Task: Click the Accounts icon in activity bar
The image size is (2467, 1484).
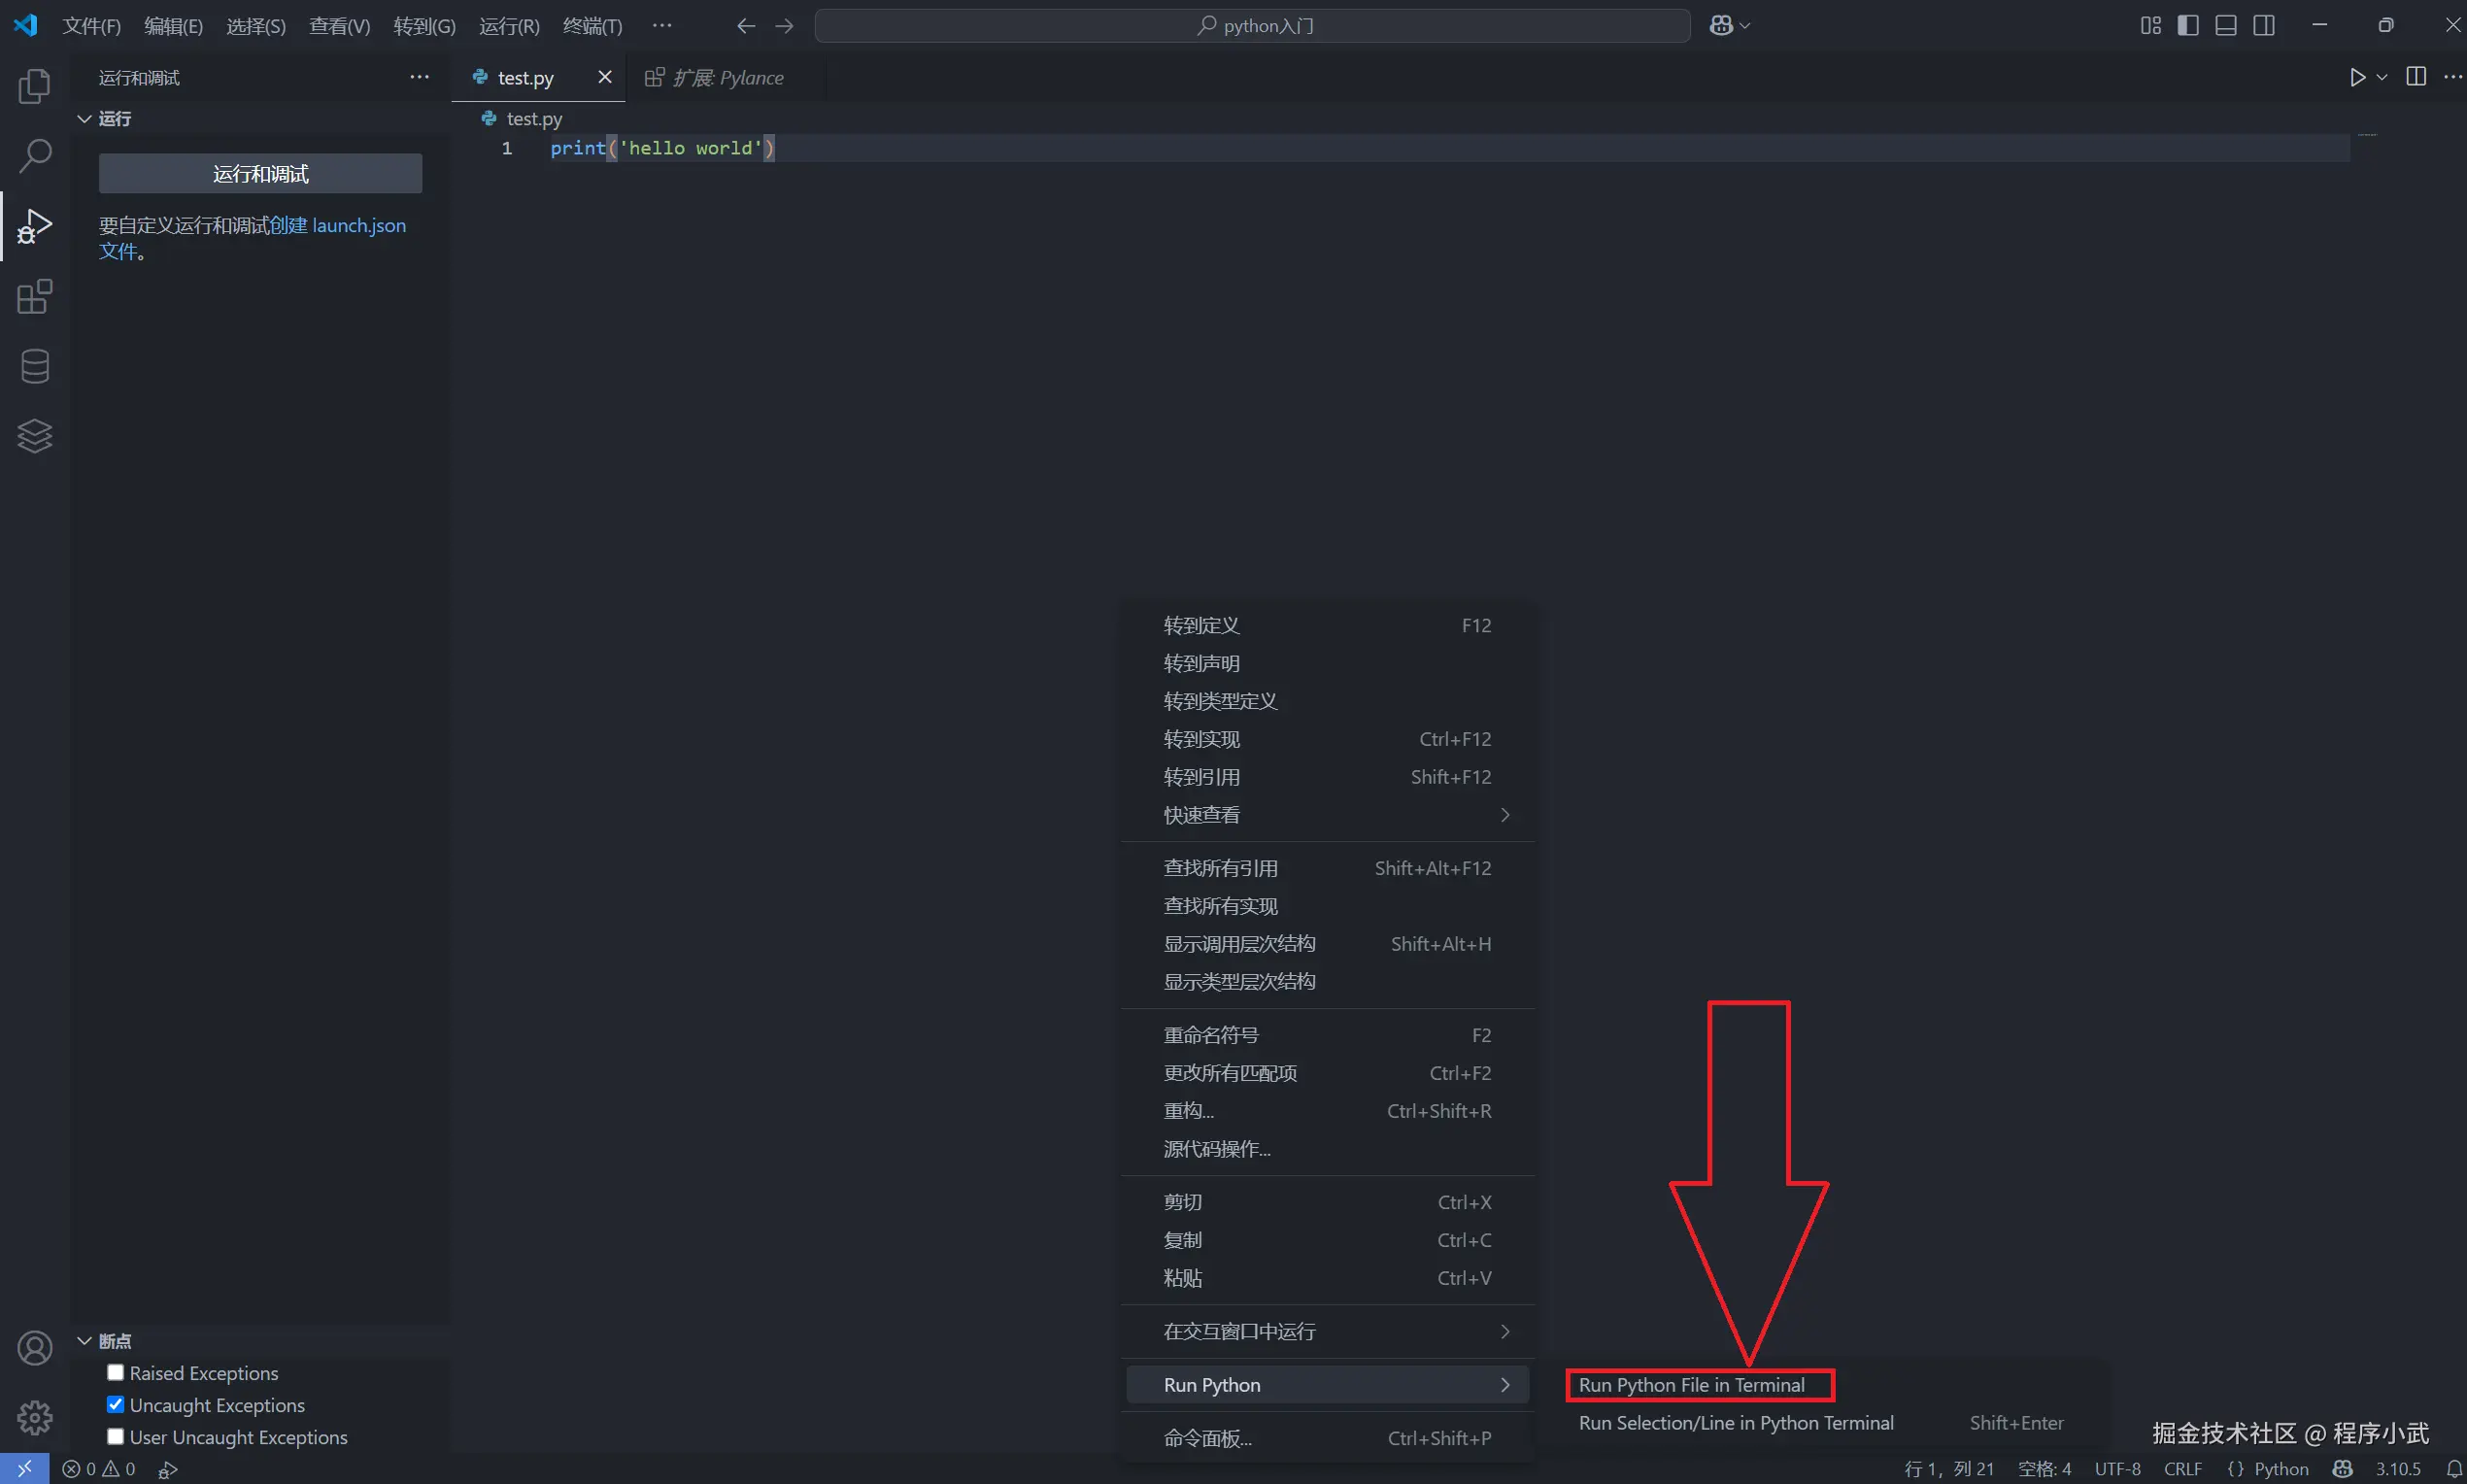Action: click(x=34, y=1348)
